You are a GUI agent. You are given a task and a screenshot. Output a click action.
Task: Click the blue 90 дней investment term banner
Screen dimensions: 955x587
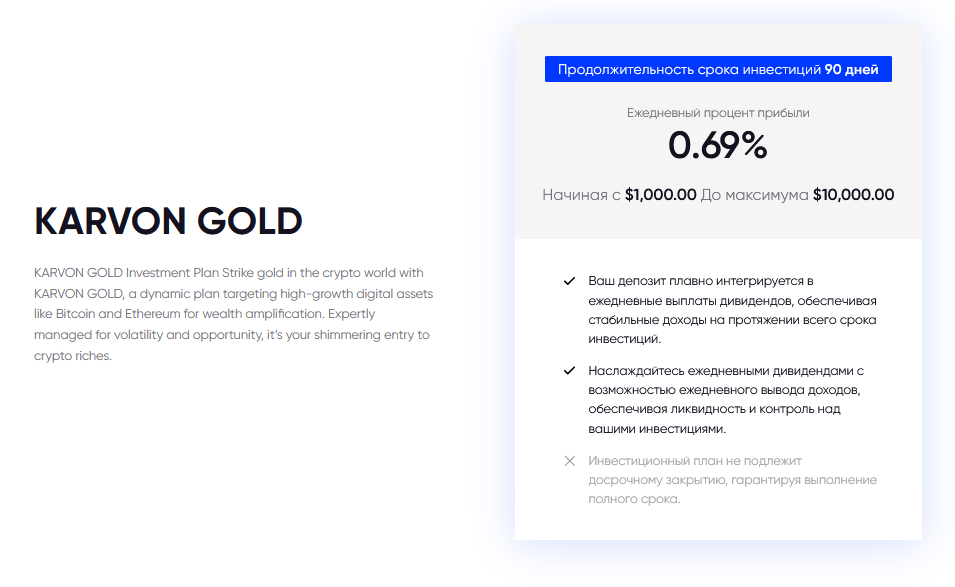pyautogui.click(x=718, y=69)
